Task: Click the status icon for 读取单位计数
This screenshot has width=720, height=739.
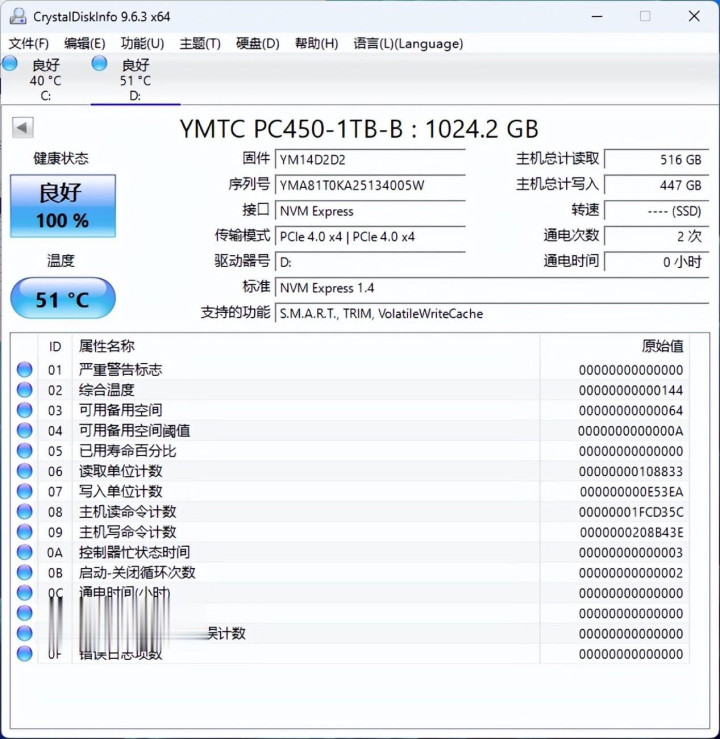Action: (25, 471)
